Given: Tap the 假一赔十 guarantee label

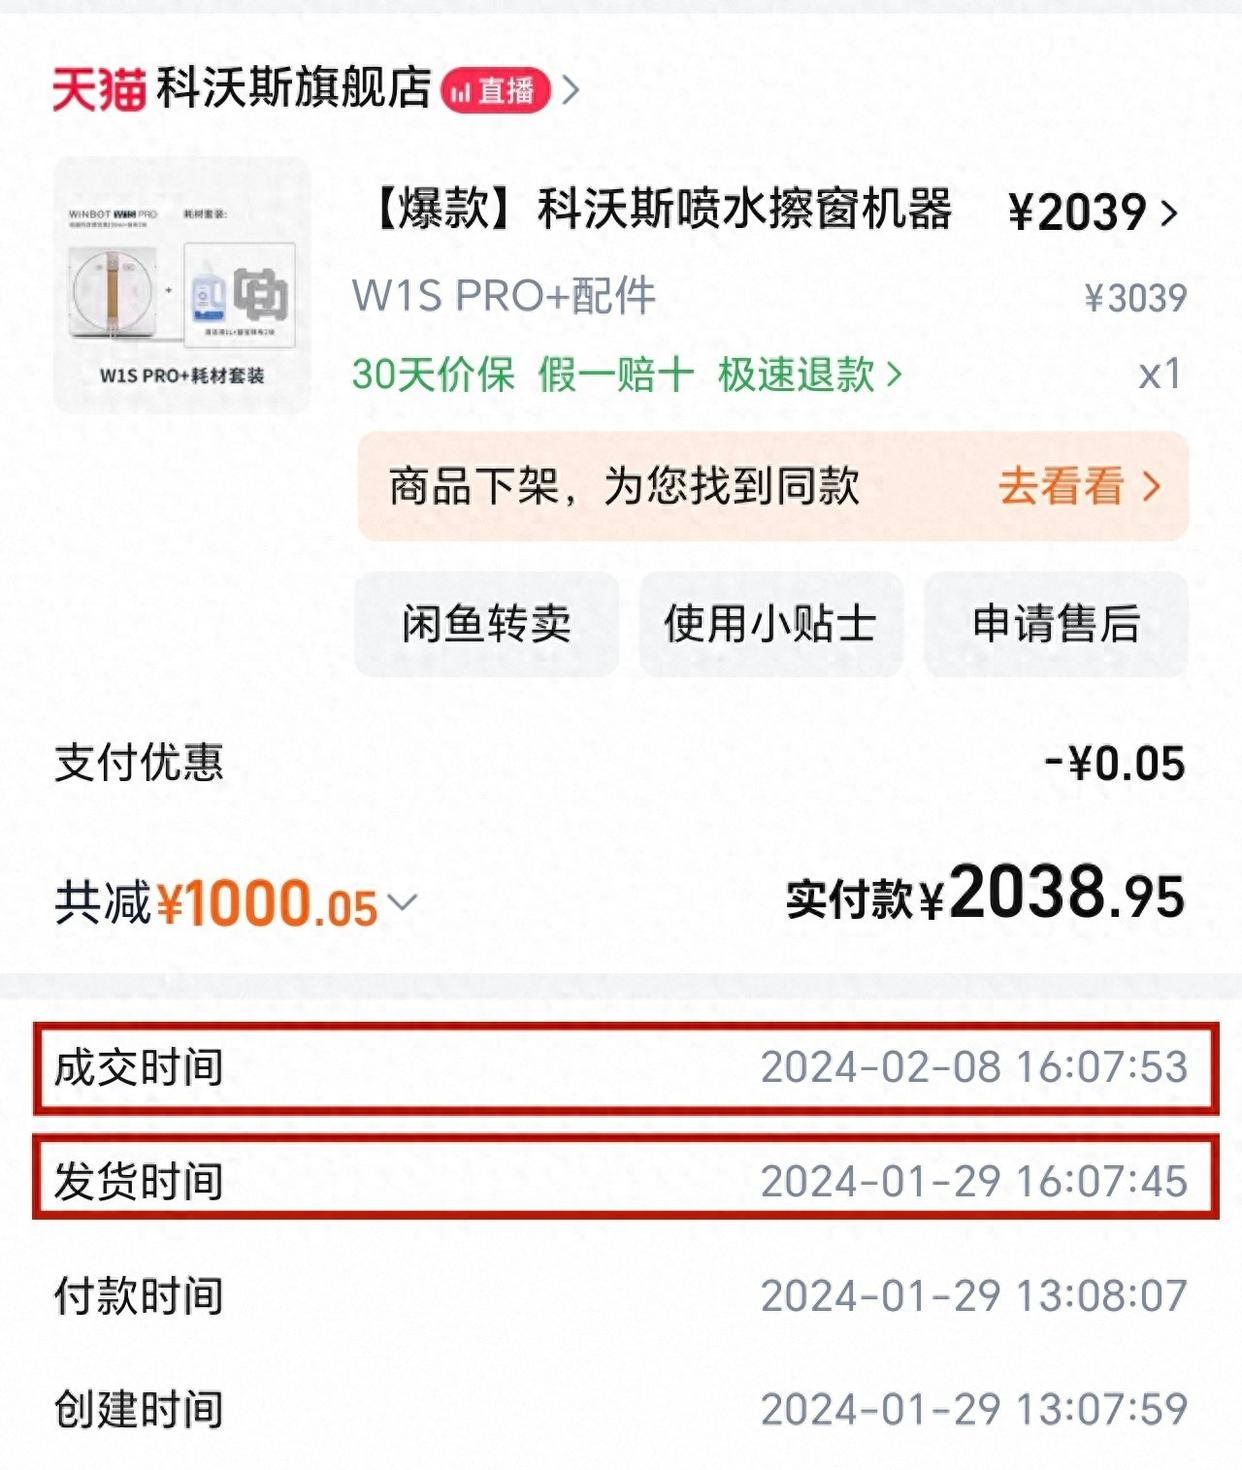Looking at the screenshot, I should [x=615, y=375].
